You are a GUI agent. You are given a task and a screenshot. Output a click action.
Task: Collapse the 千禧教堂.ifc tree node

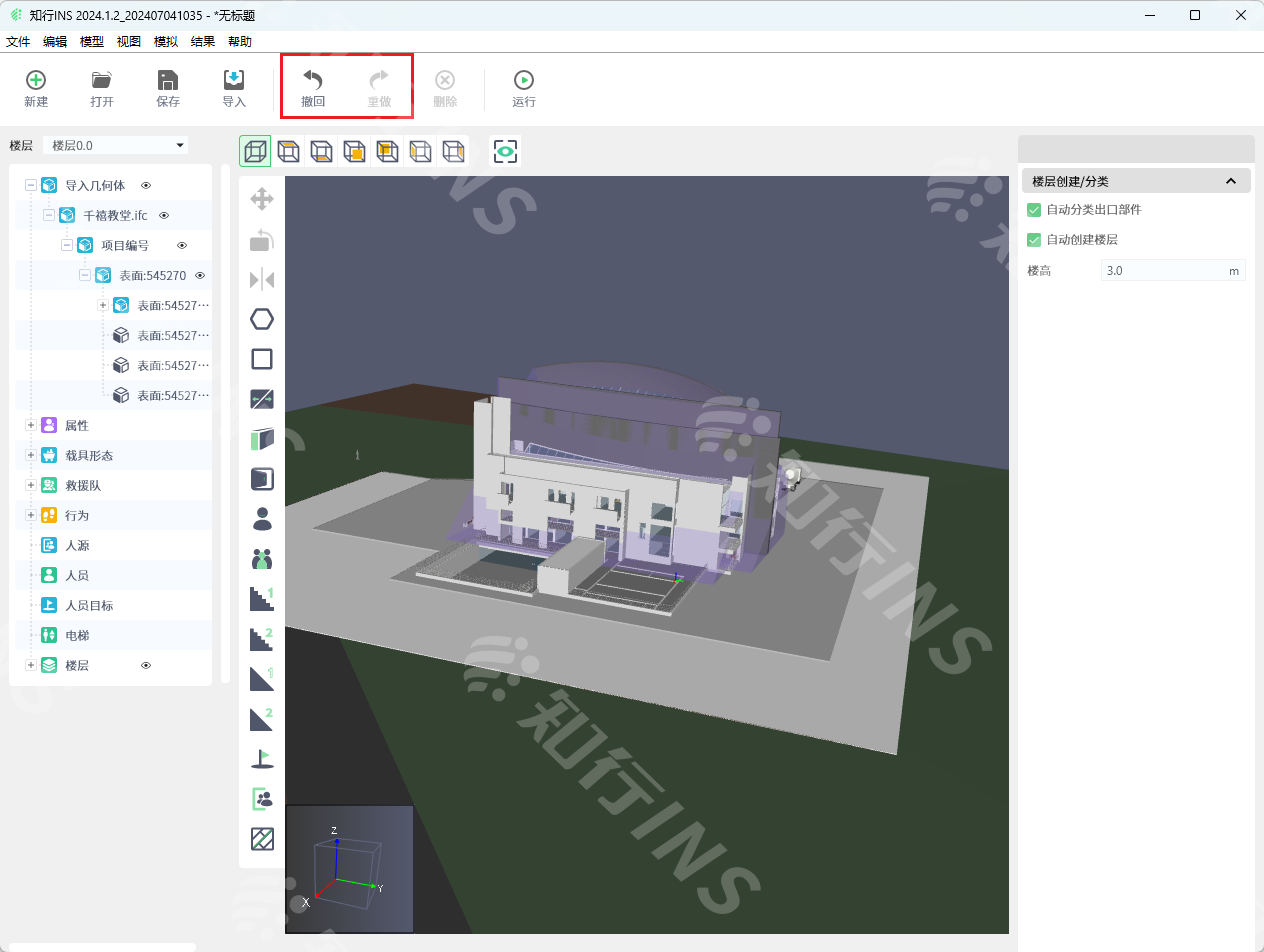tap(49, 215)
